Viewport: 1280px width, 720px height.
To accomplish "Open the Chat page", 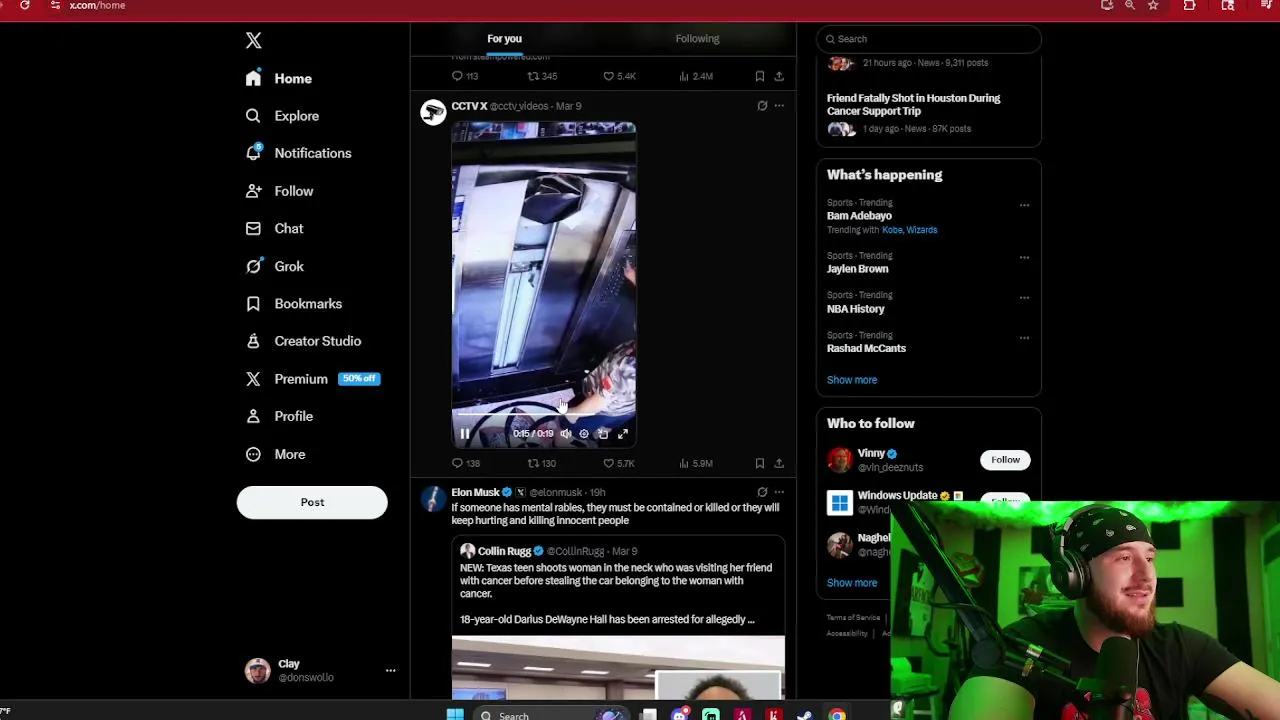I will tap(275, 228).
